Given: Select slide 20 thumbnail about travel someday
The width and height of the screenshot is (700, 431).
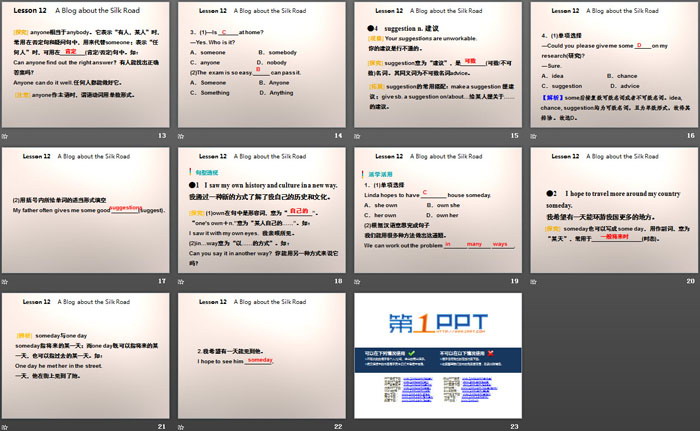Looking at the screenshot, I should pos(614,210).
